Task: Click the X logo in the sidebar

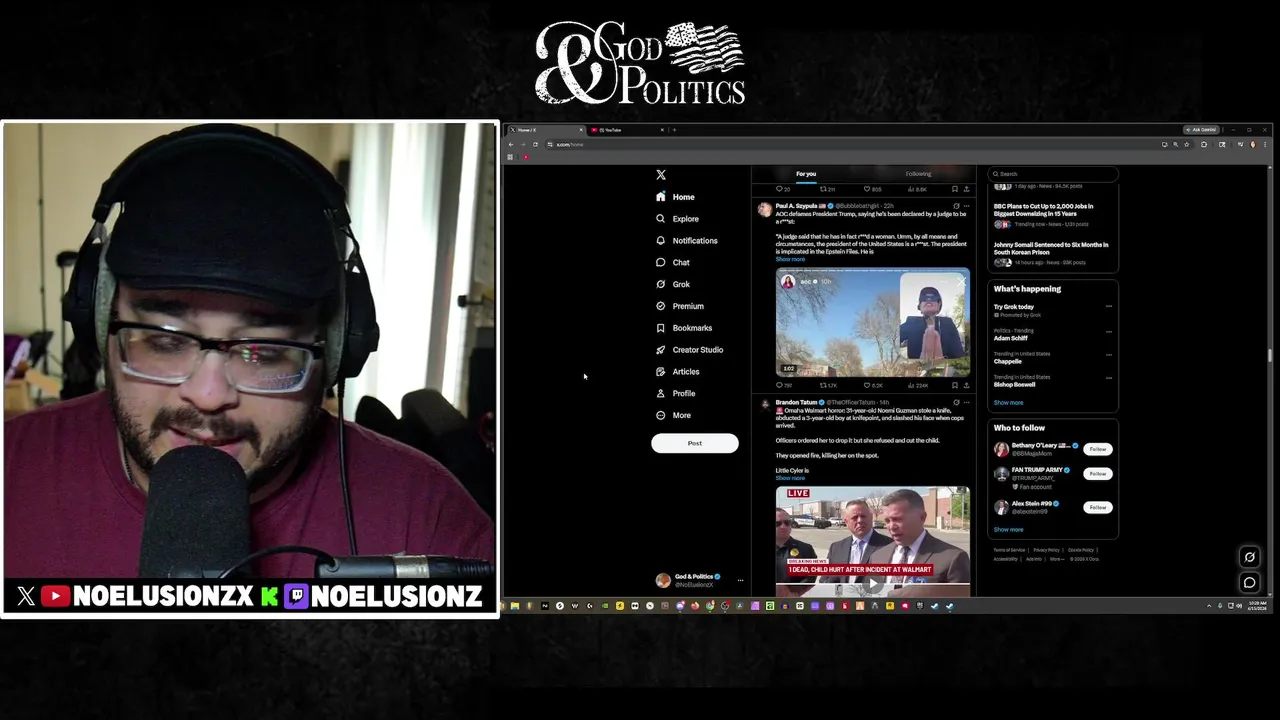Action: coord(661,174)
